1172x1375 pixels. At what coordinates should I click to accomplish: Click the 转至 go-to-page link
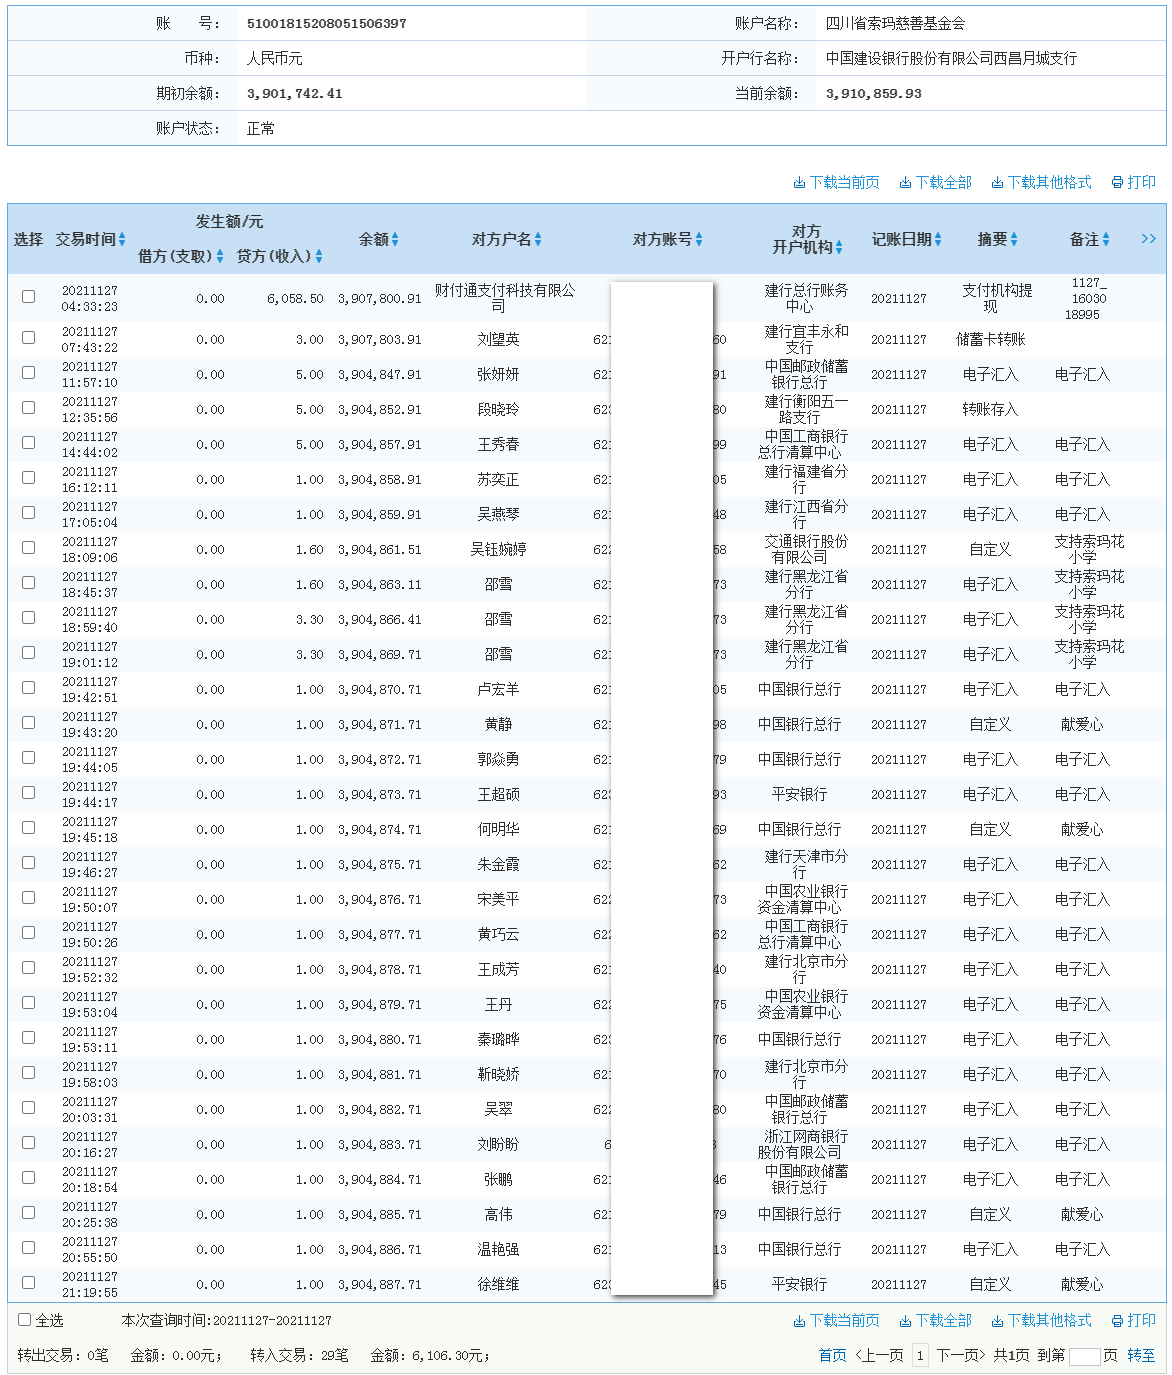coord(1139,1356)
